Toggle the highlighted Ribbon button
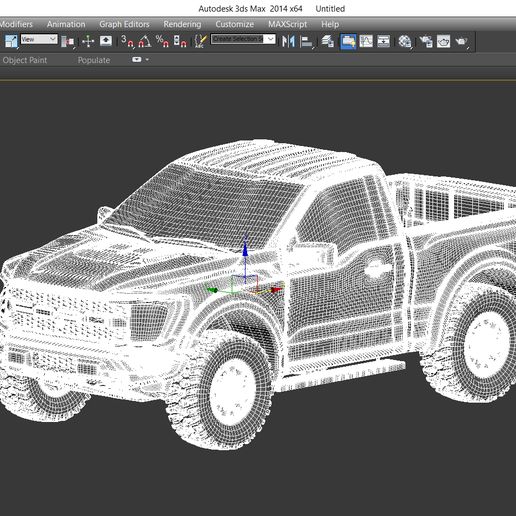Screen dimensions: 516x516 click(x=348, y=41)
